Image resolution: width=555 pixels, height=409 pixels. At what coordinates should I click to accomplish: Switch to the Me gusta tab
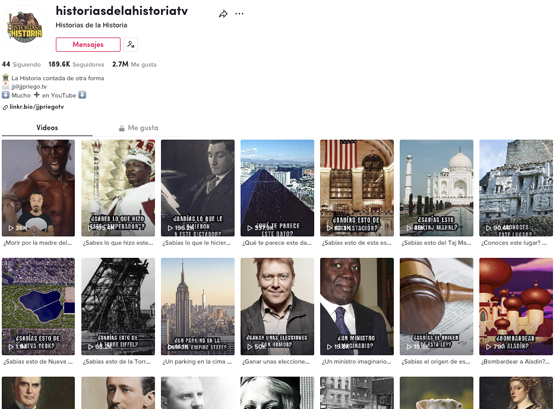[138, 128]
